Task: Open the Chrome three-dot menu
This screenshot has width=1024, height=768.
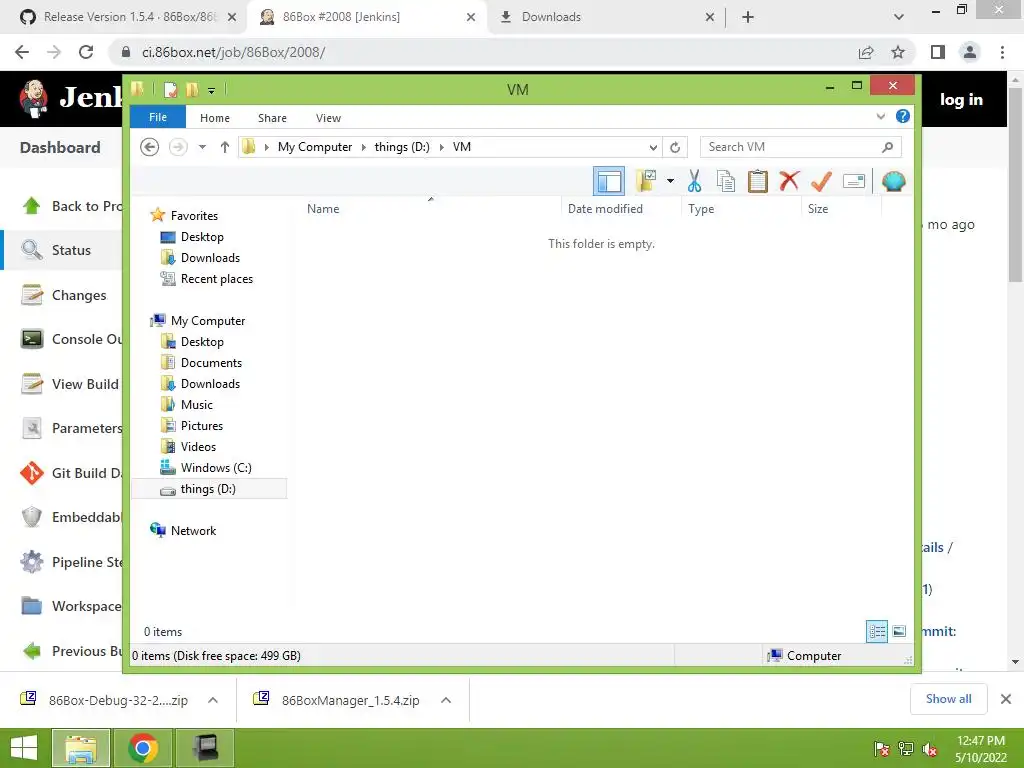Action: 1002,52
